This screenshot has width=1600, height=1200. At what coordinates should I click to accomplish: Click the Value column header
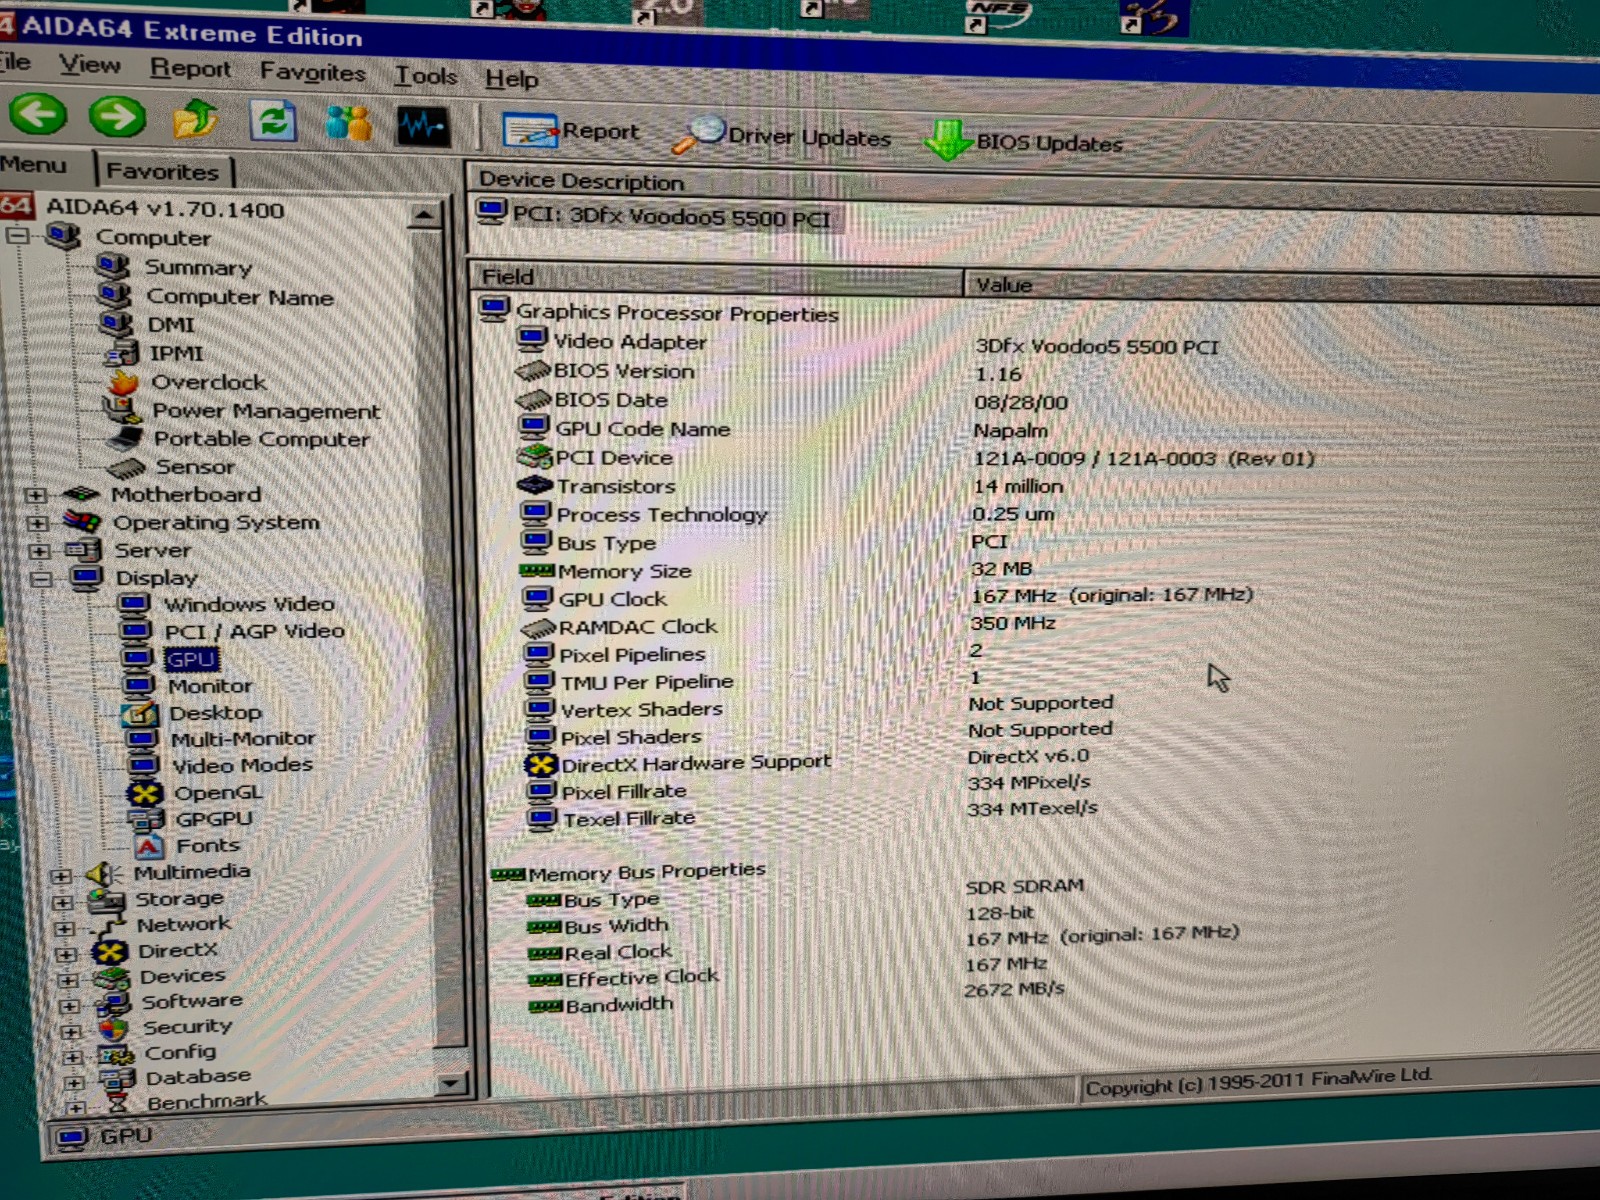click(x=1282, y=288)
